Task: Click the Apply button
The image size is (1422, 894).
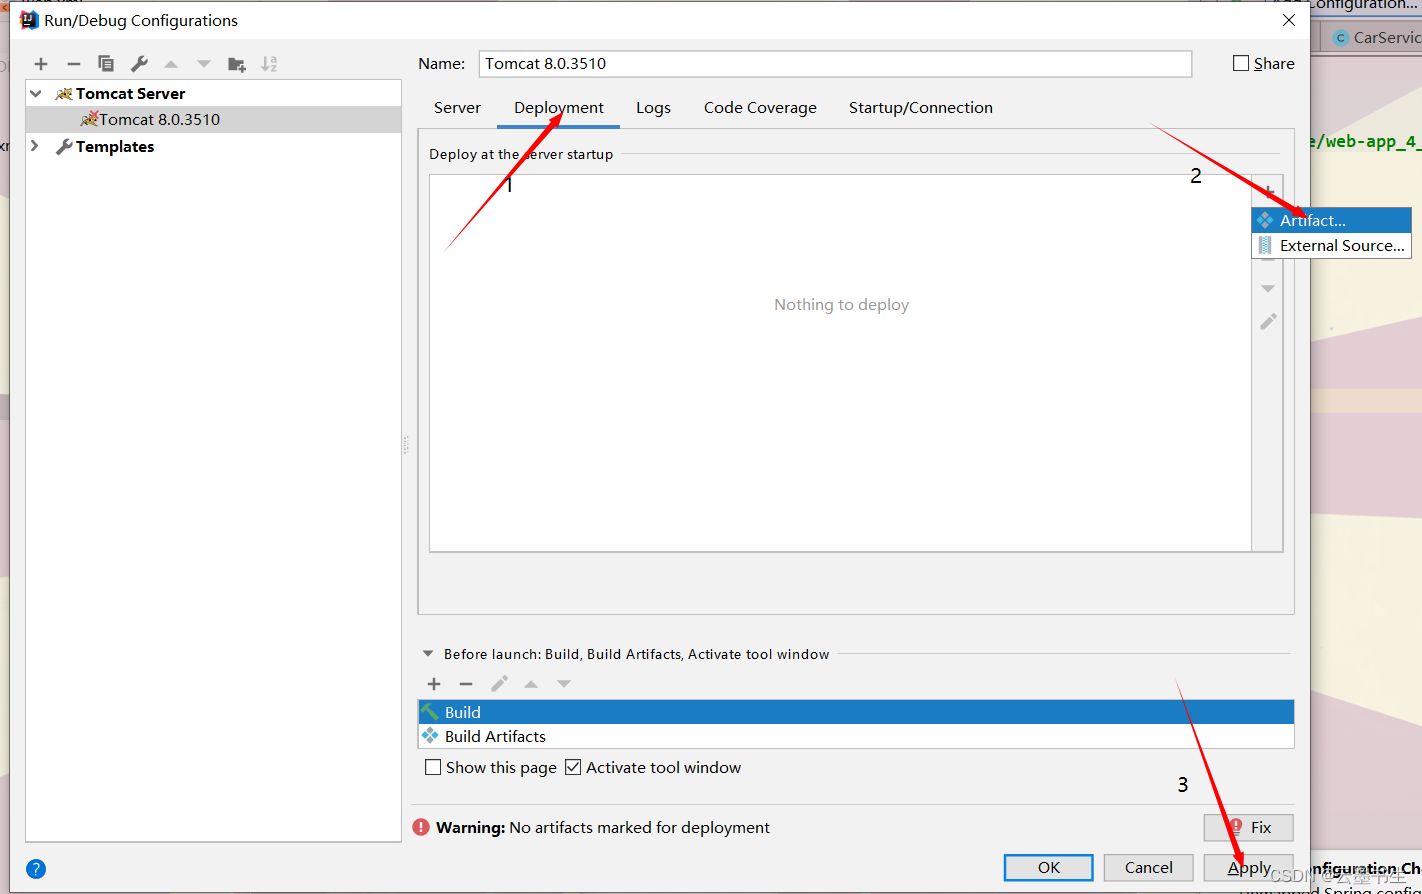Action: pyautogui.click(x=1249, y=867)
